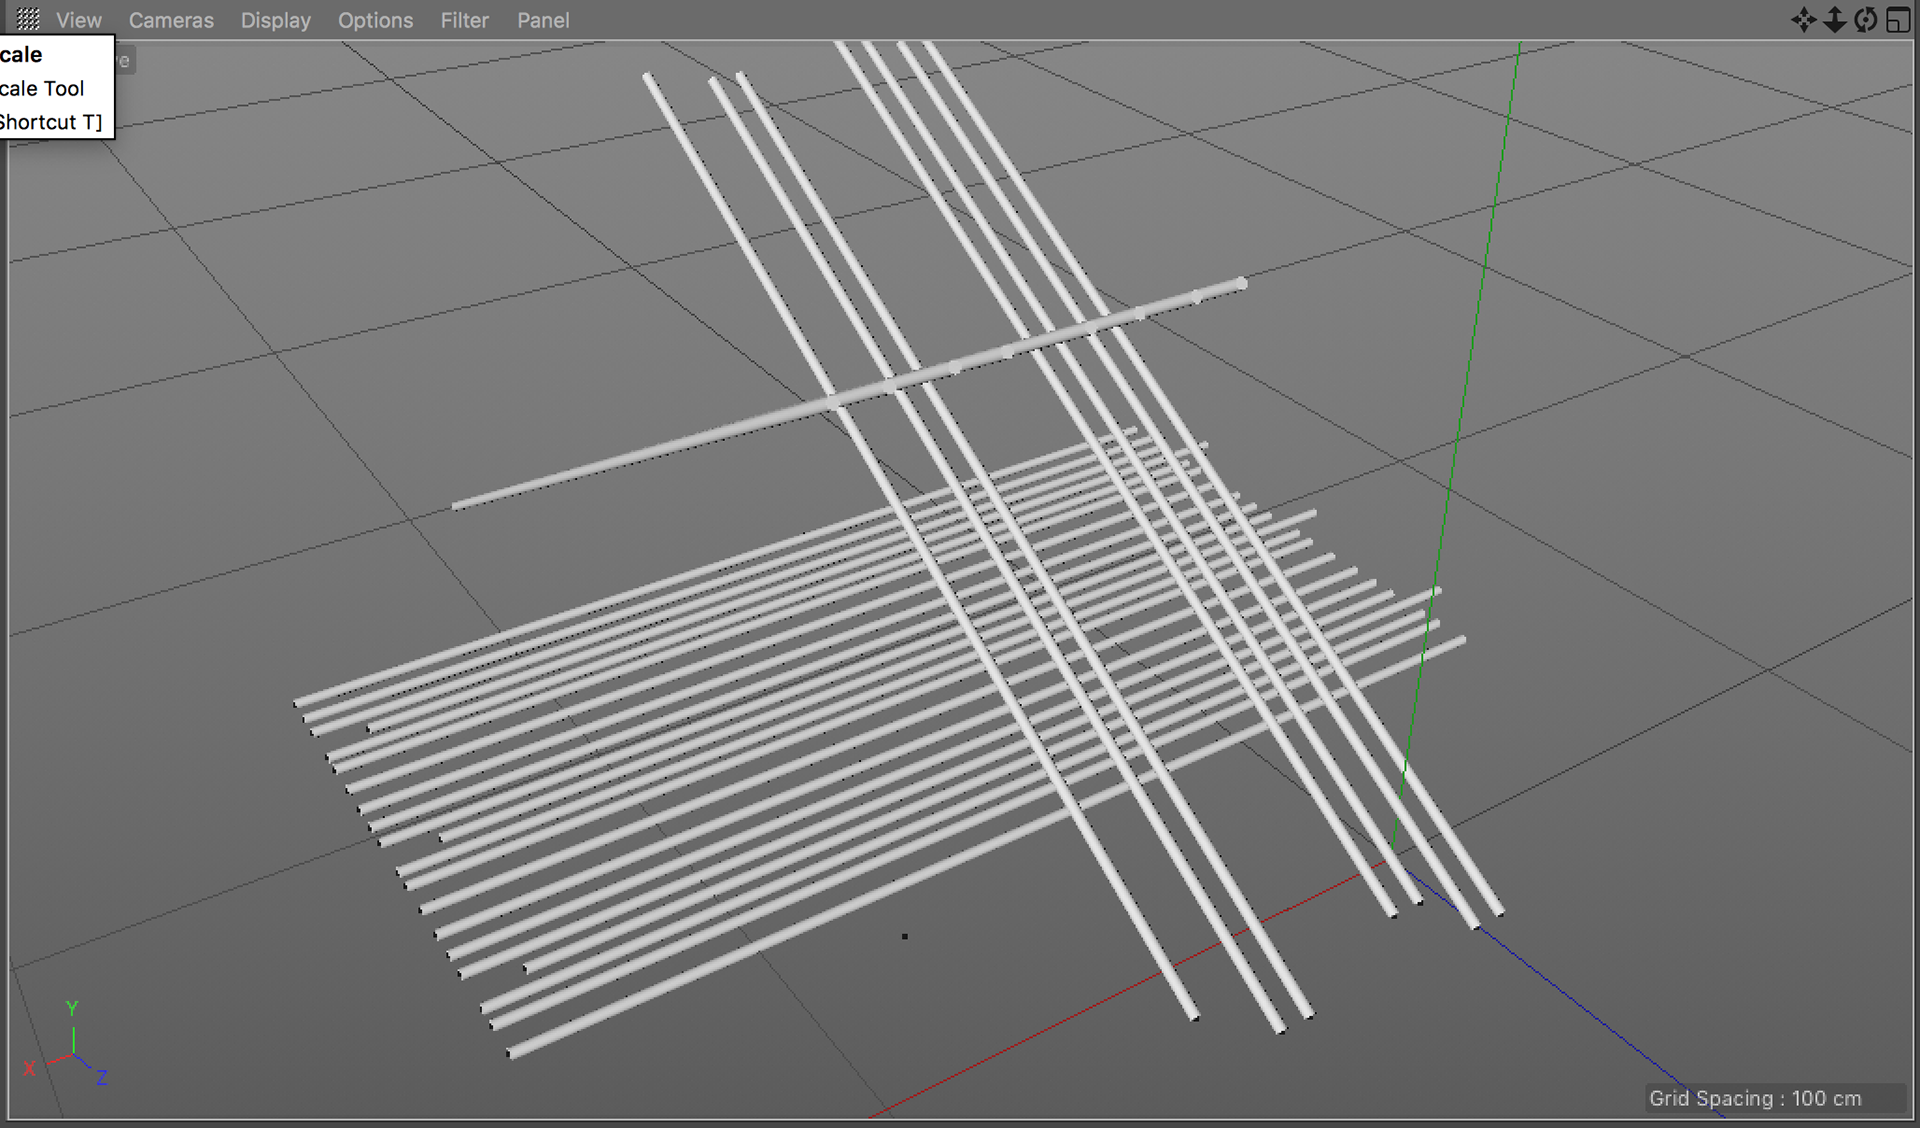This screenshot has height=1128, width=1920.
Task: Open the Cameras menu
Action: coord(171,20)
